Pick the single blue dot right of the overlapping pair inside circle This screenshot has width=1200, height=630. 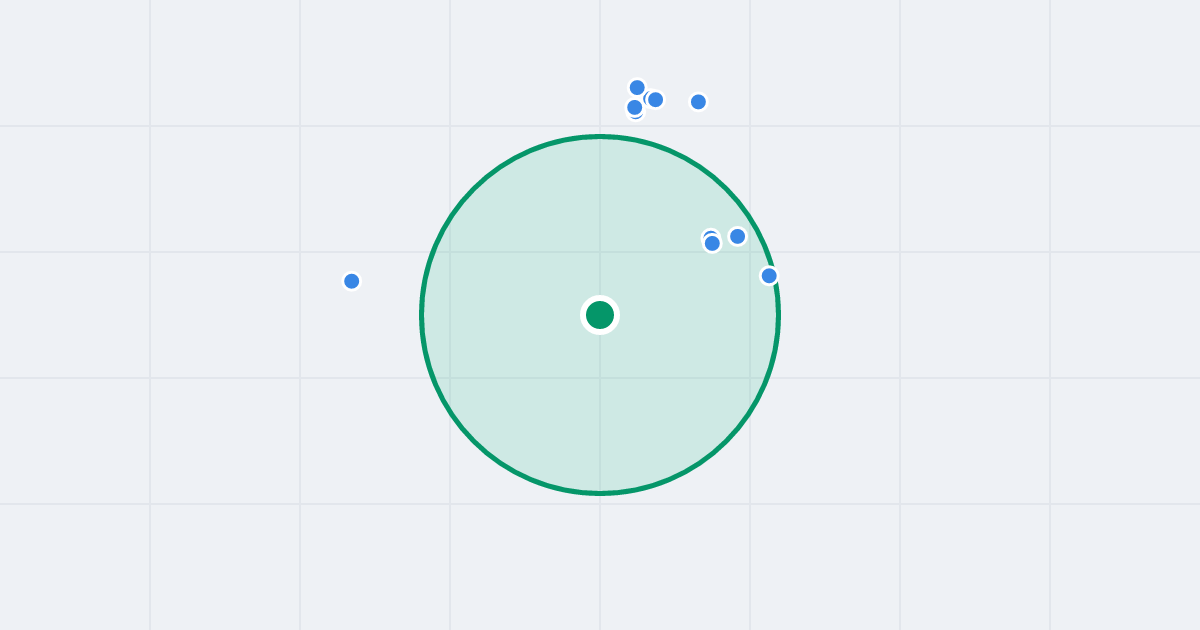coord(738,236)
